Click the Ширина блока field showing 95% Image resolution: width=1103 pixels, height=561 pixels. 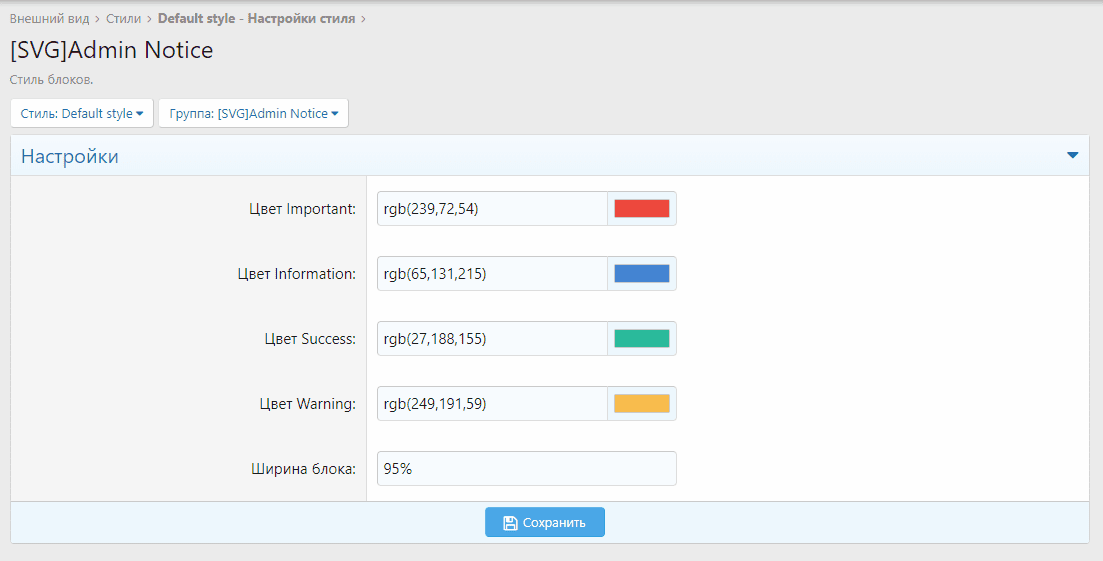click(526, 469)
